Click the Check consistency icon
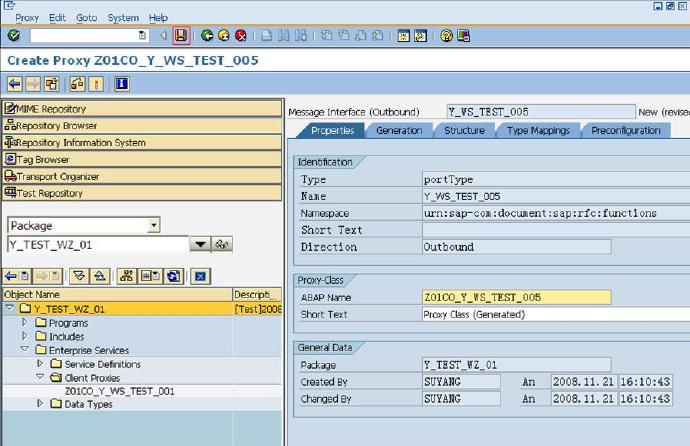The image size is (690, 446). click(77, 84)
